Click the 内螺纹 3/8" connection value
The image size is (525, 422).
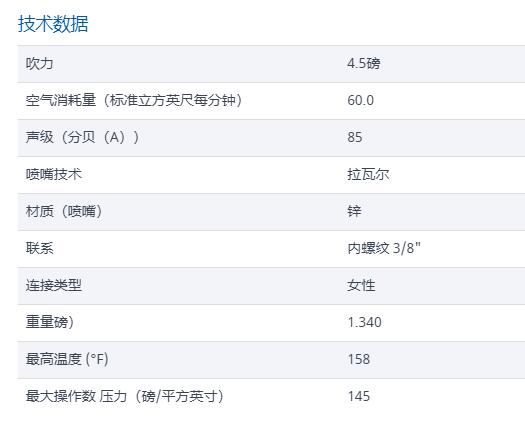click(384, 248)
